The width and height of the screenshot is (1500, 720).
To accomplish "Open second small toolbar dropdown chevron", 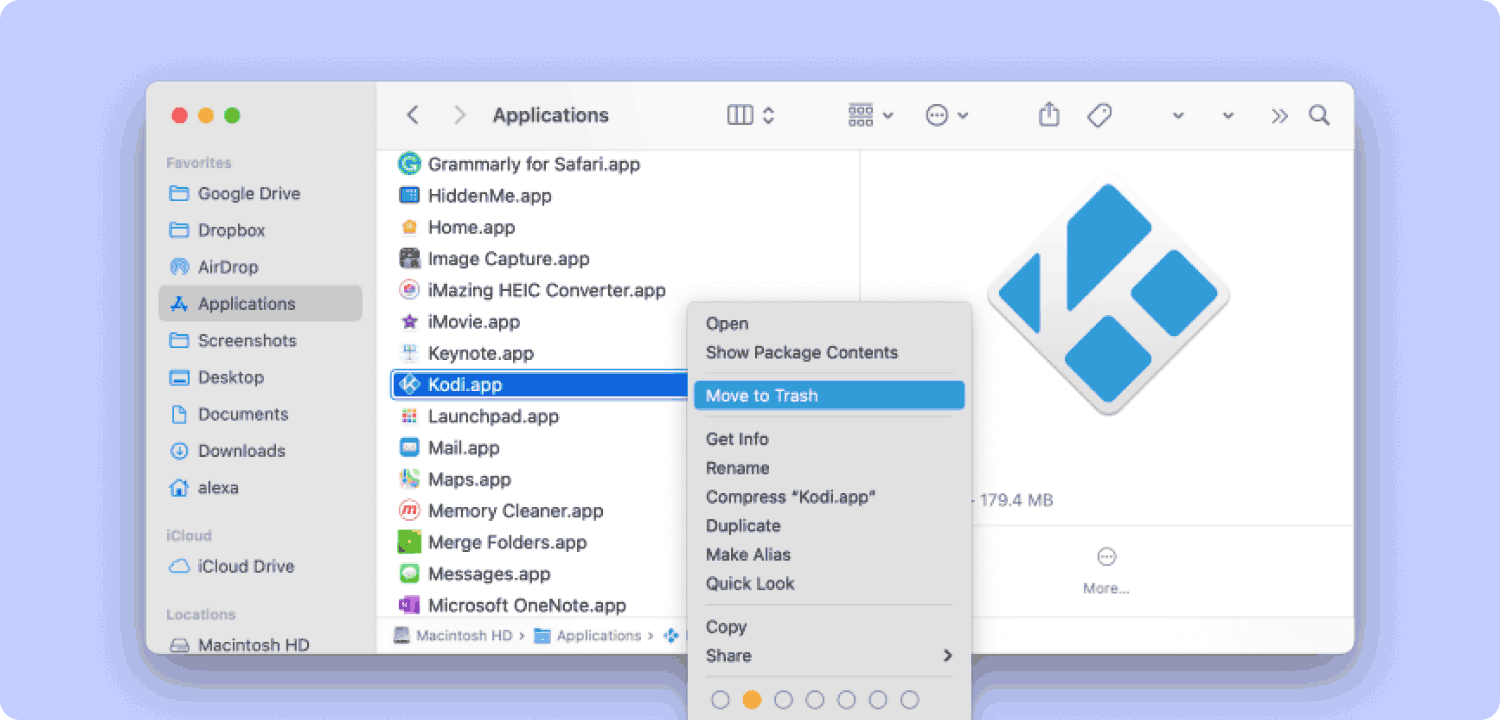I will pos(1228,116).
